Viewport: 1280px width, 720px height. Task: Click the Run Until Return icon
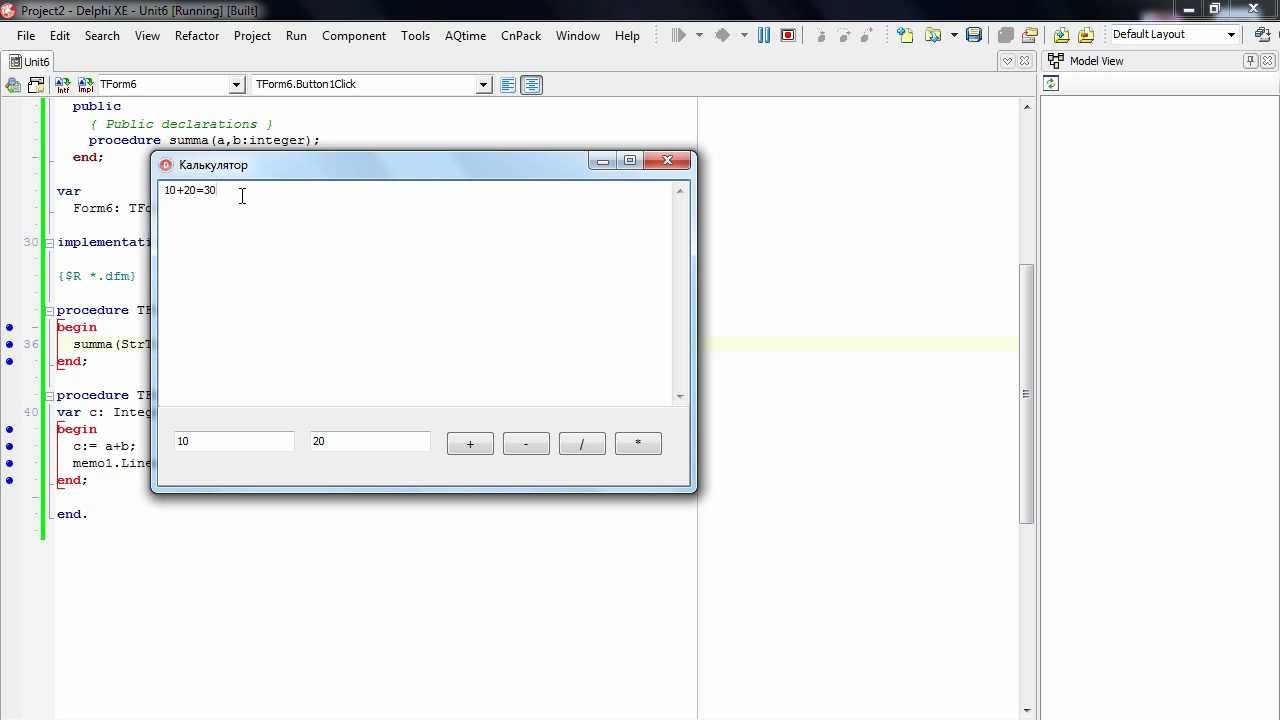coord(869,35)
